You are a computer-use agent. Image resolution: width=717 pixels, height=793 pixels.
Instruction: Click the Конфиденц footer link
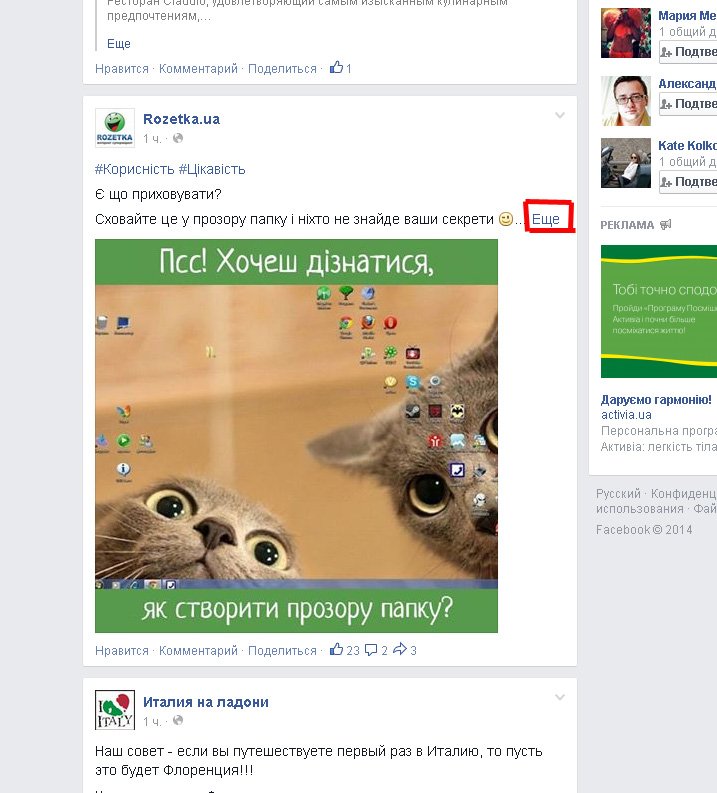coord(684,494)
